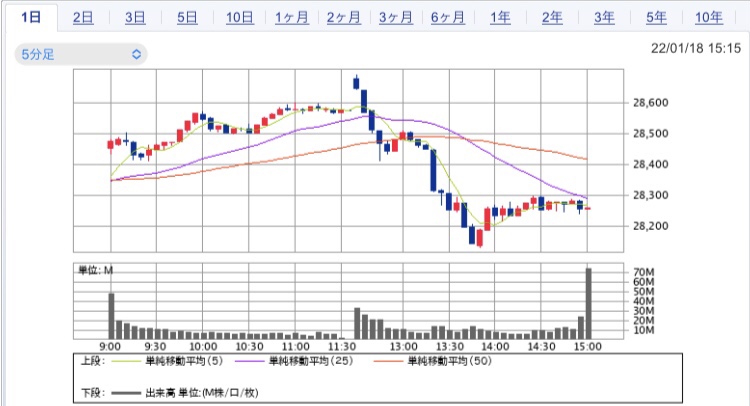Click the 14:00 time axis label
750x406 pixels.
point(495,347)
